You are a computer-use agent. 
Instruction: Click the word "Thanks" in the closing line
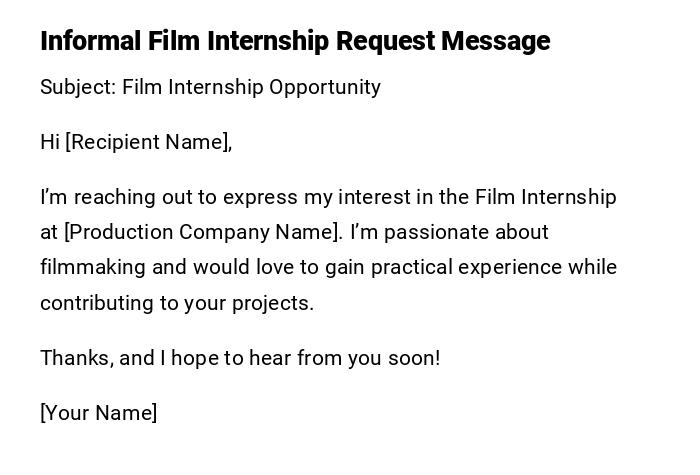pos(75,358)
